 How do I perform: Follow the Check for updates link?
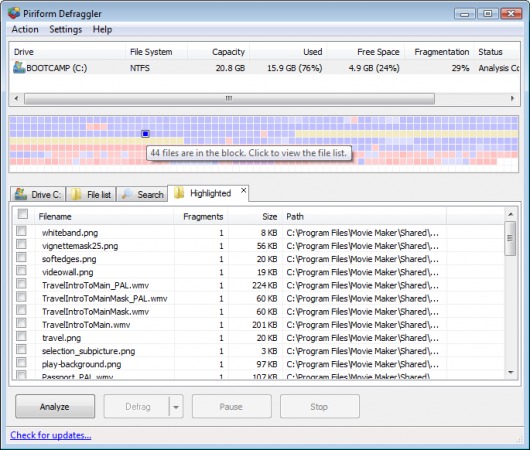click(51, 435)
